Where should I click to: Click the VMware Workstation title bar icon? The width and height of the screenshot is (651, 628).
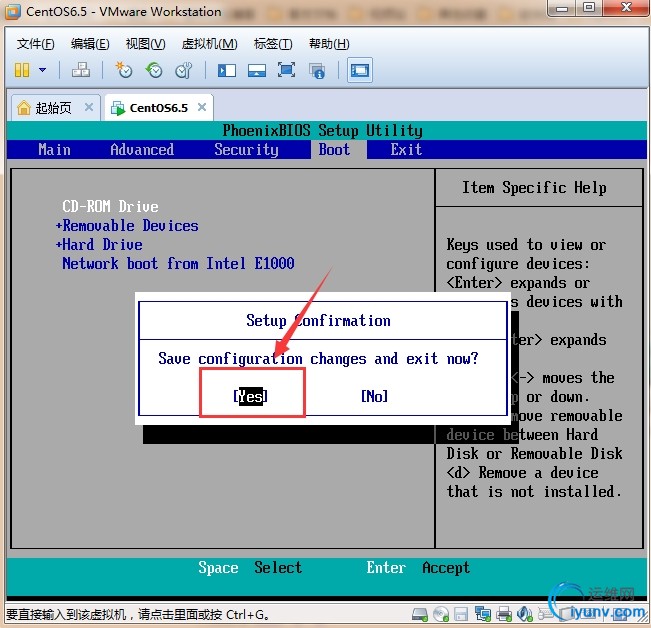12,12
